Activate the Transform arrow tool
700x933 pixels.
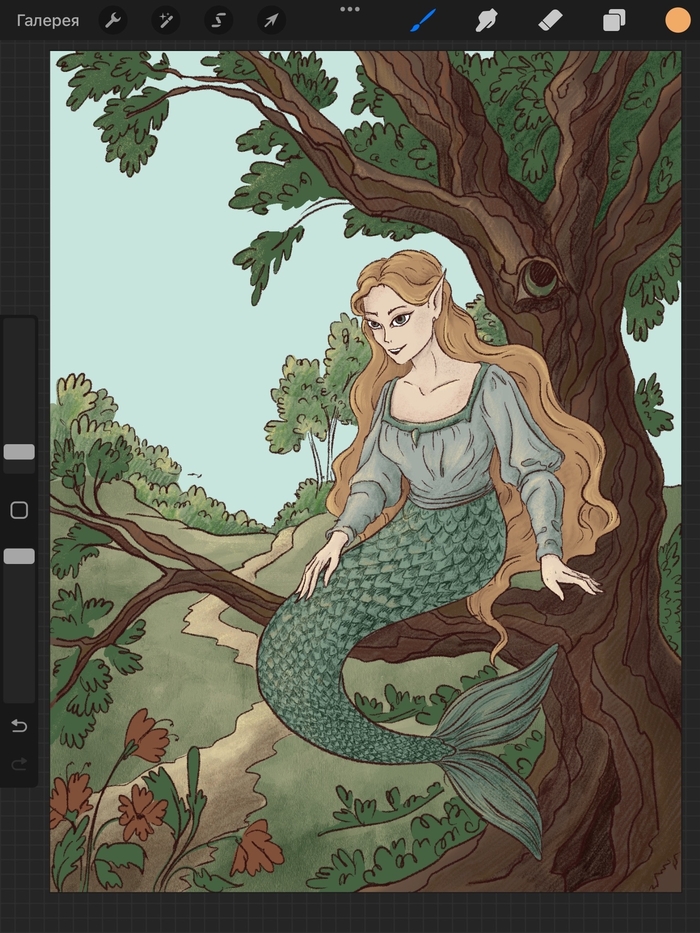[x=270, y=20]
